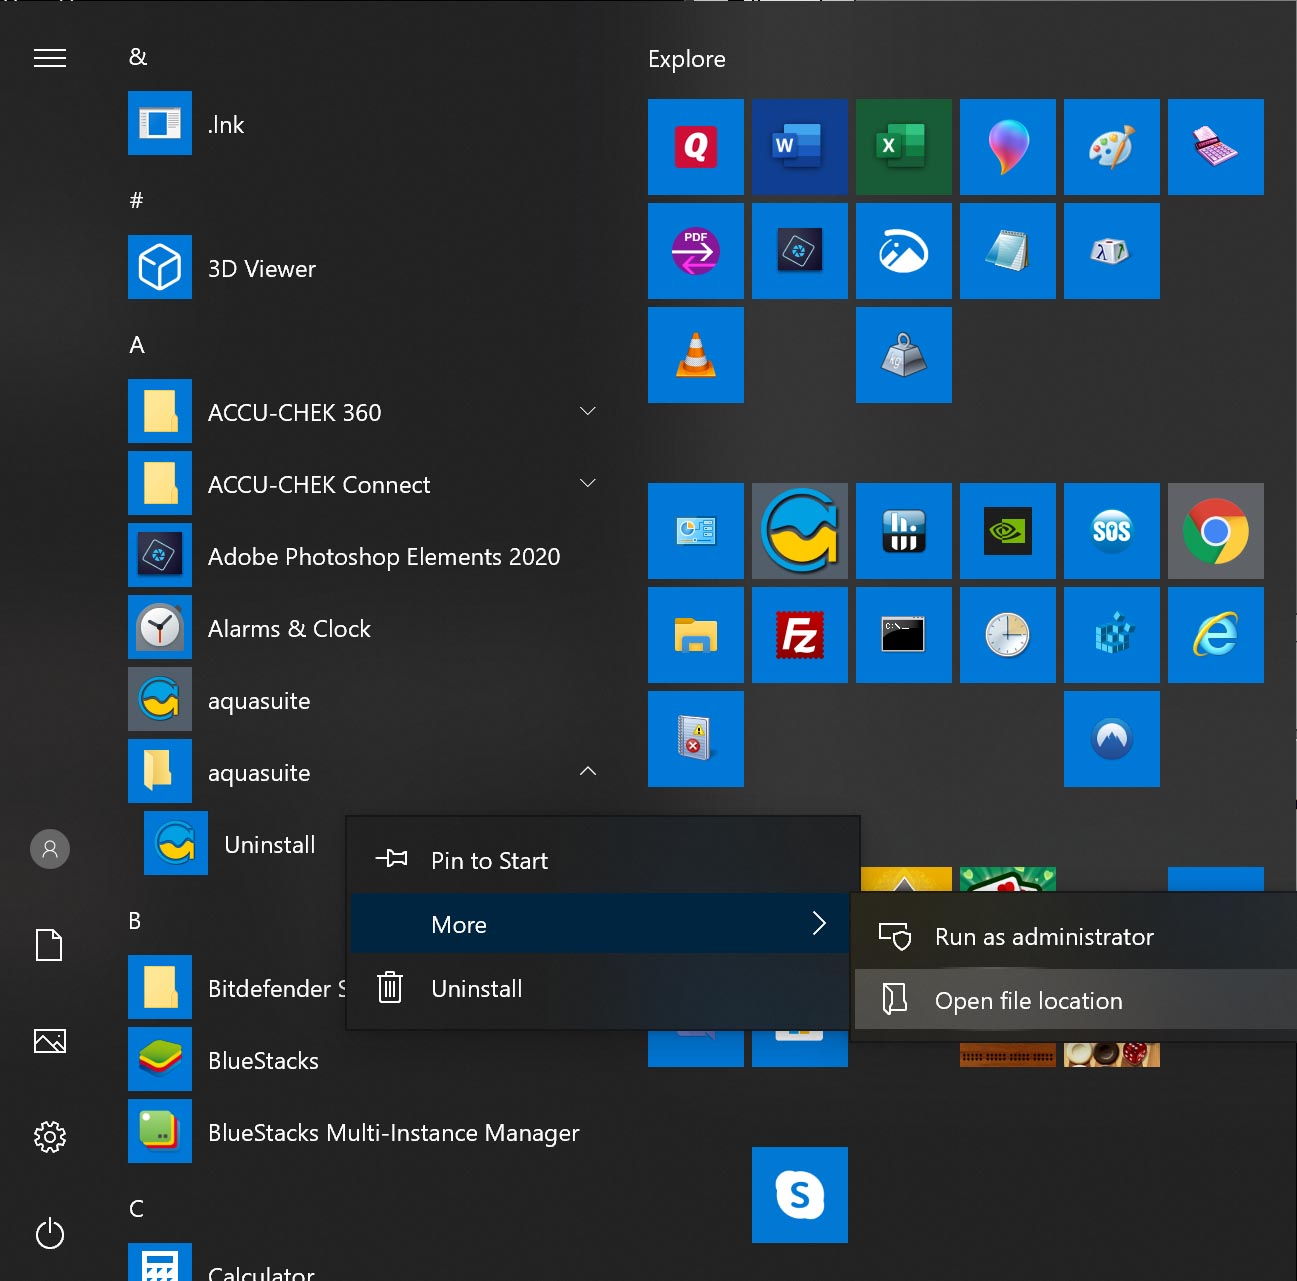Collapse the aquasuite folder
Image resolution: width=1297 pixels, height=1281 pixels.
[x=588, y=772]
